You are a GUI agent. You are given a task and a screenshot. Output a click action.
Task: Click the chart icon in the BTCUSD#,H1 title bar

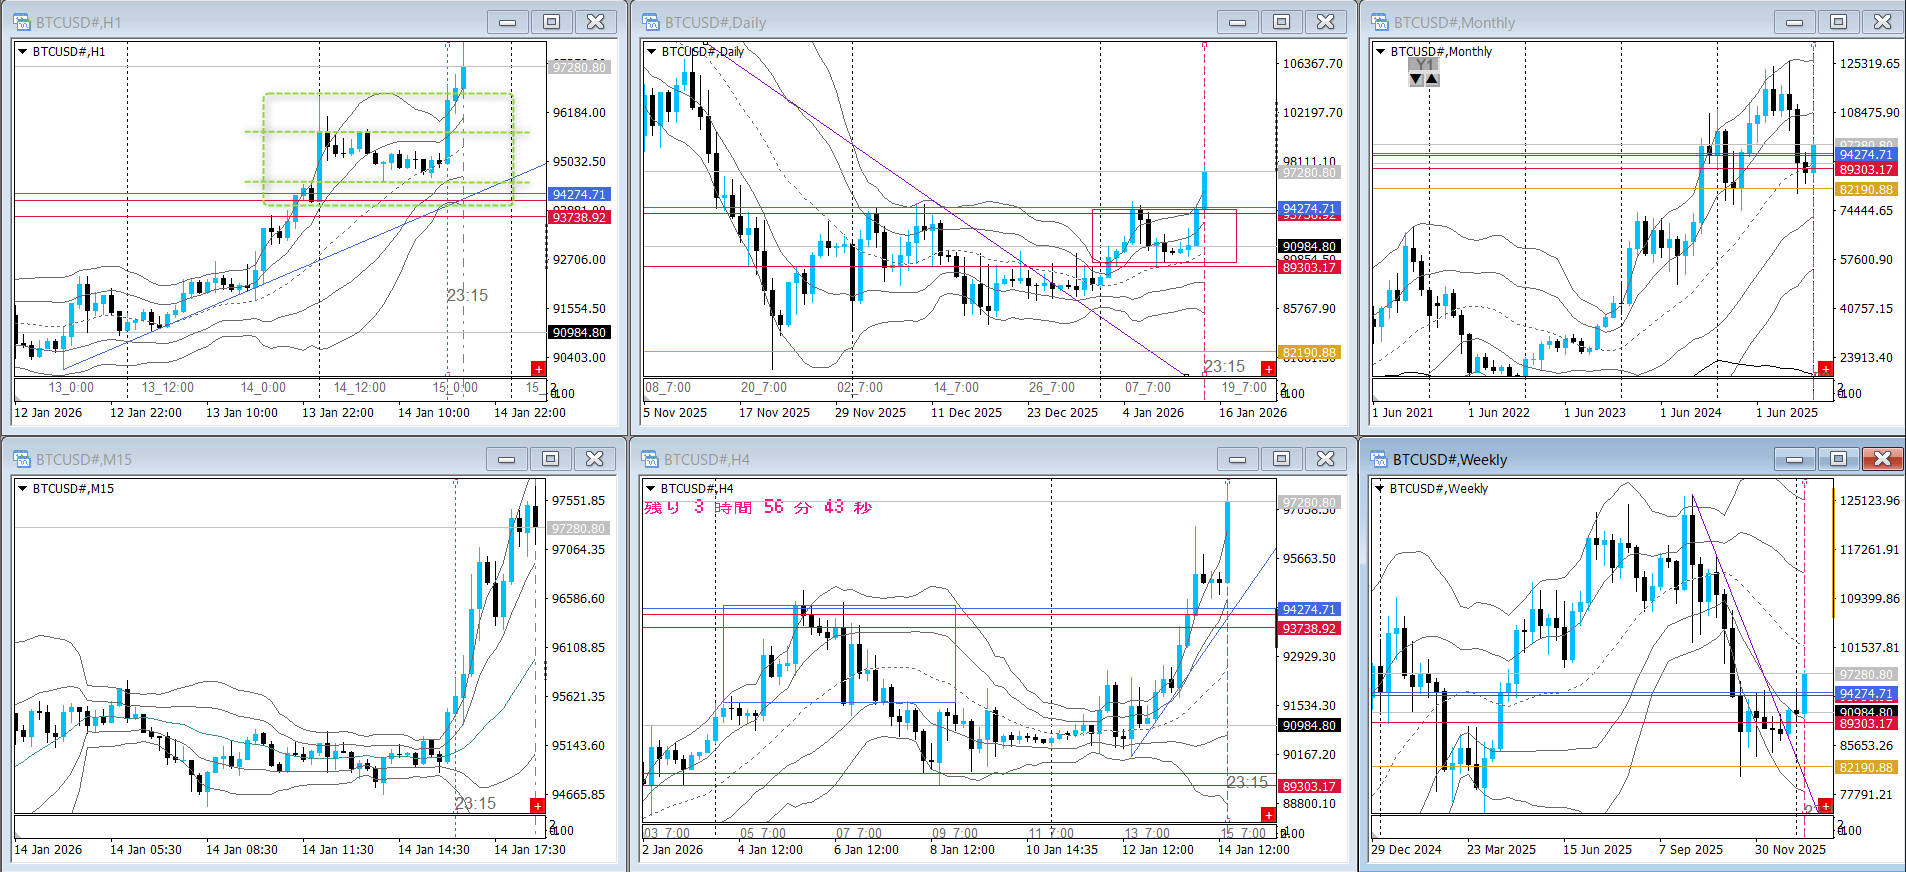22,22
